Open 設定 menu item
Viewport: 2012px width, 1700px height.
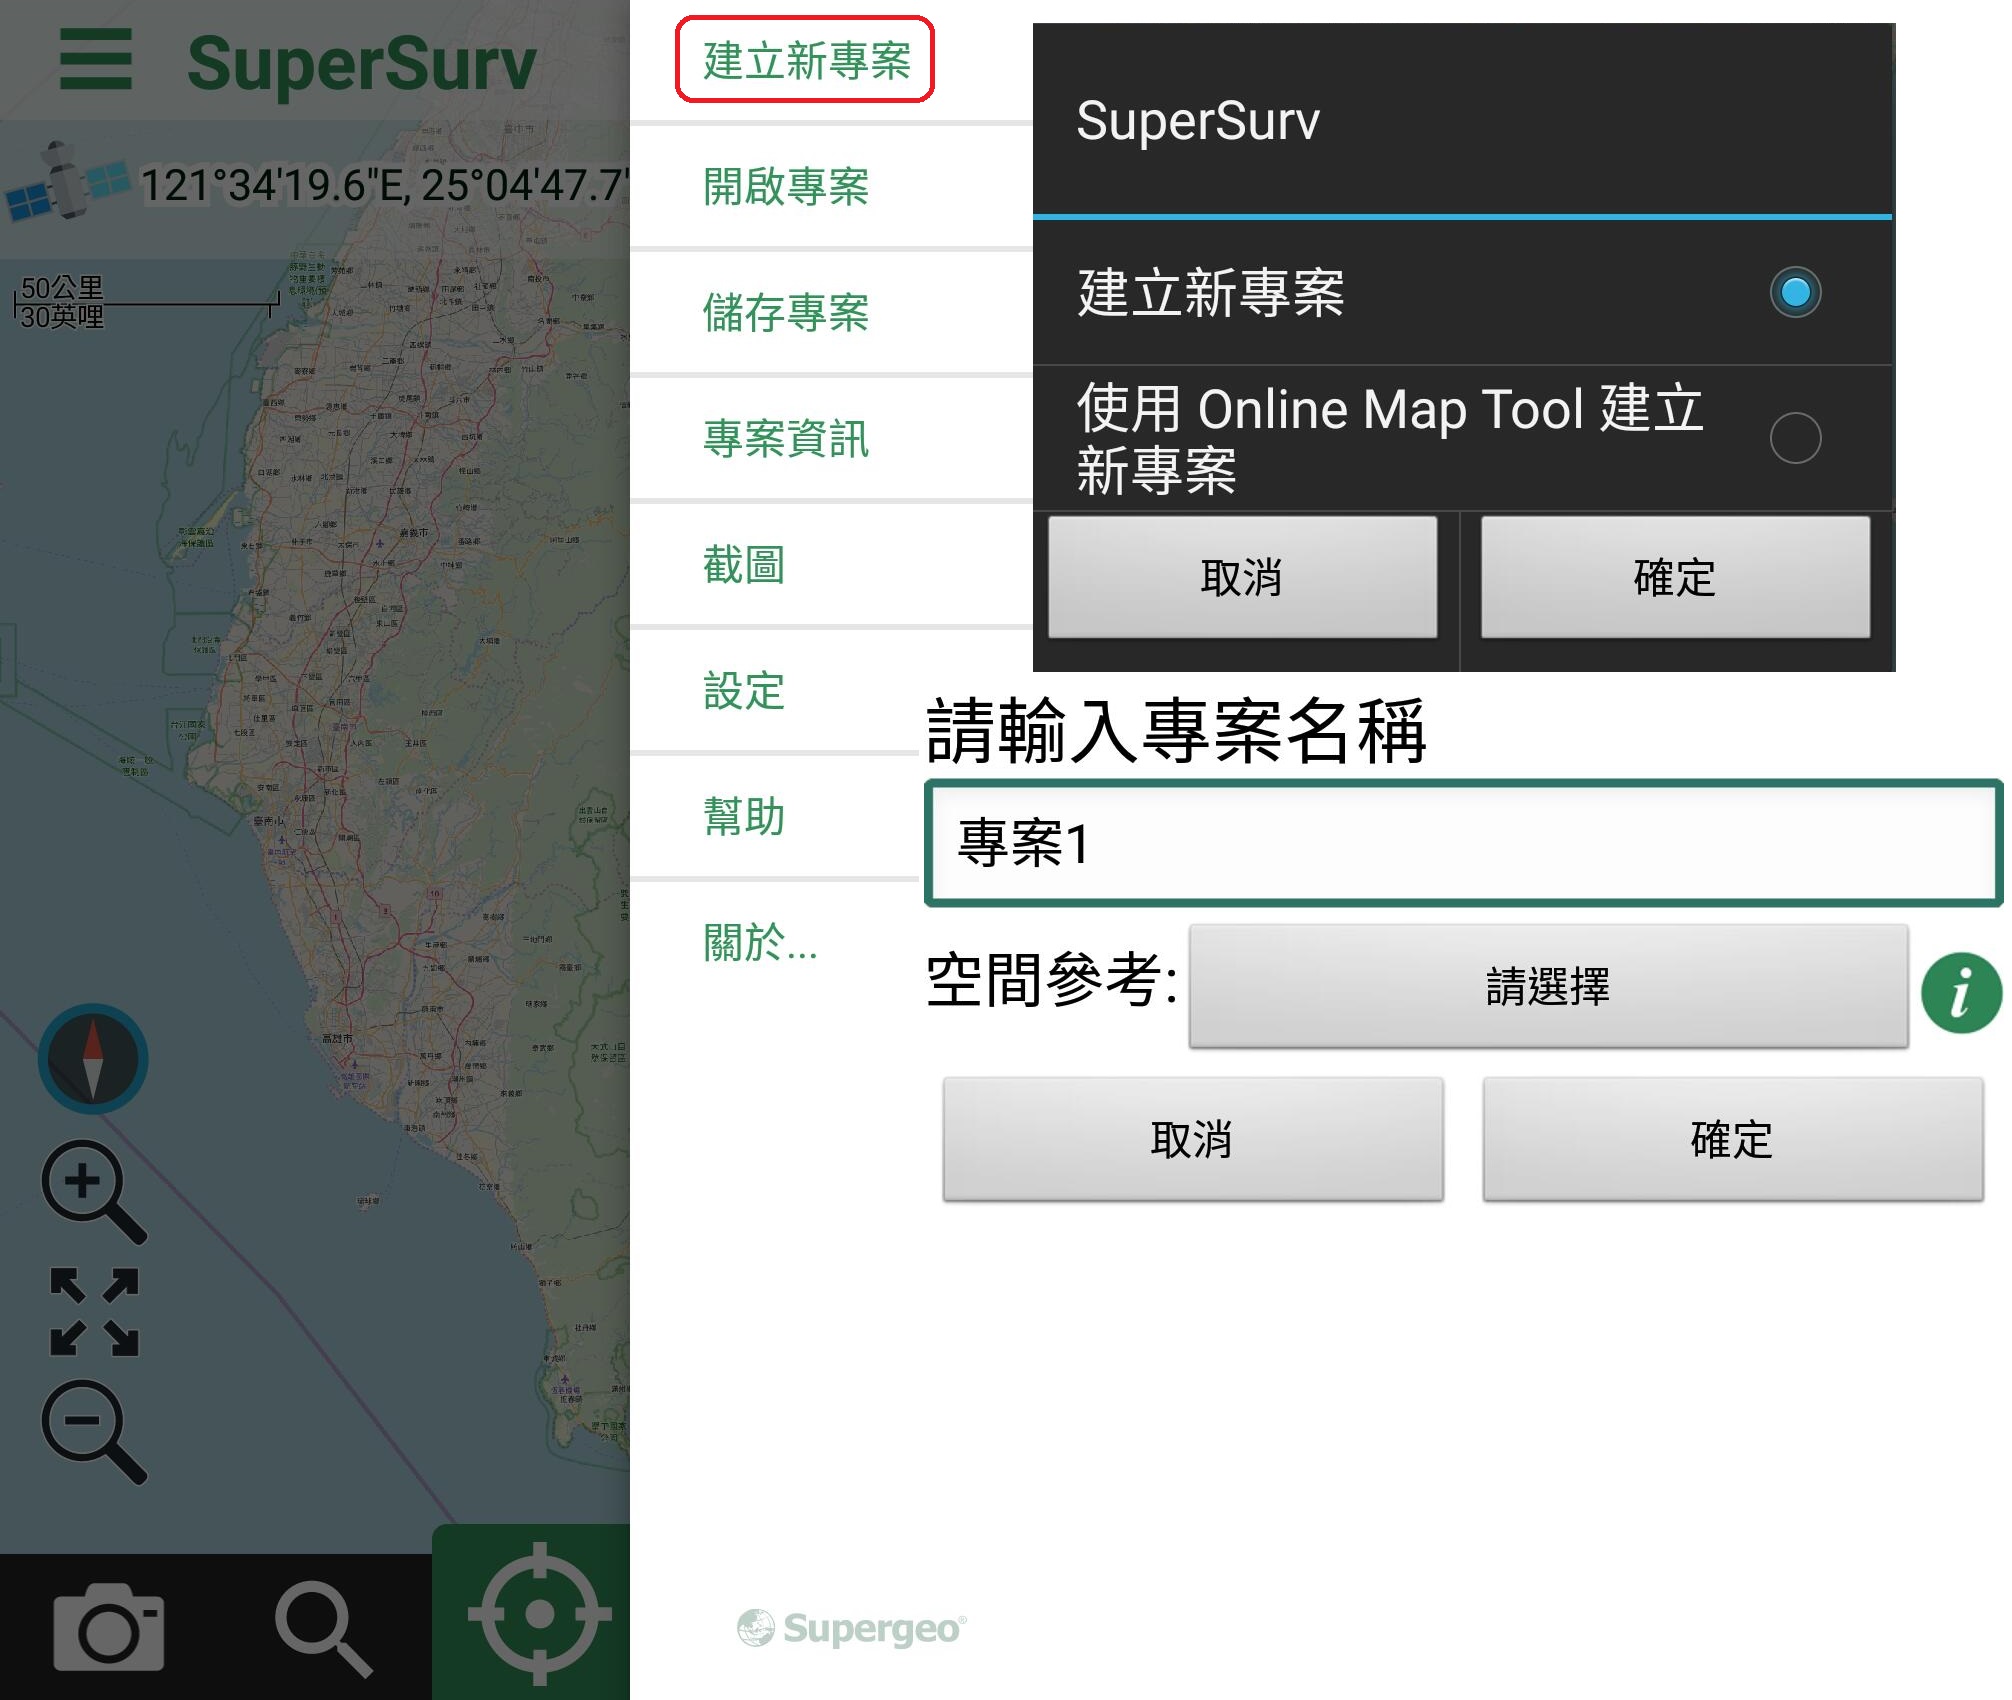pos(744,690)
